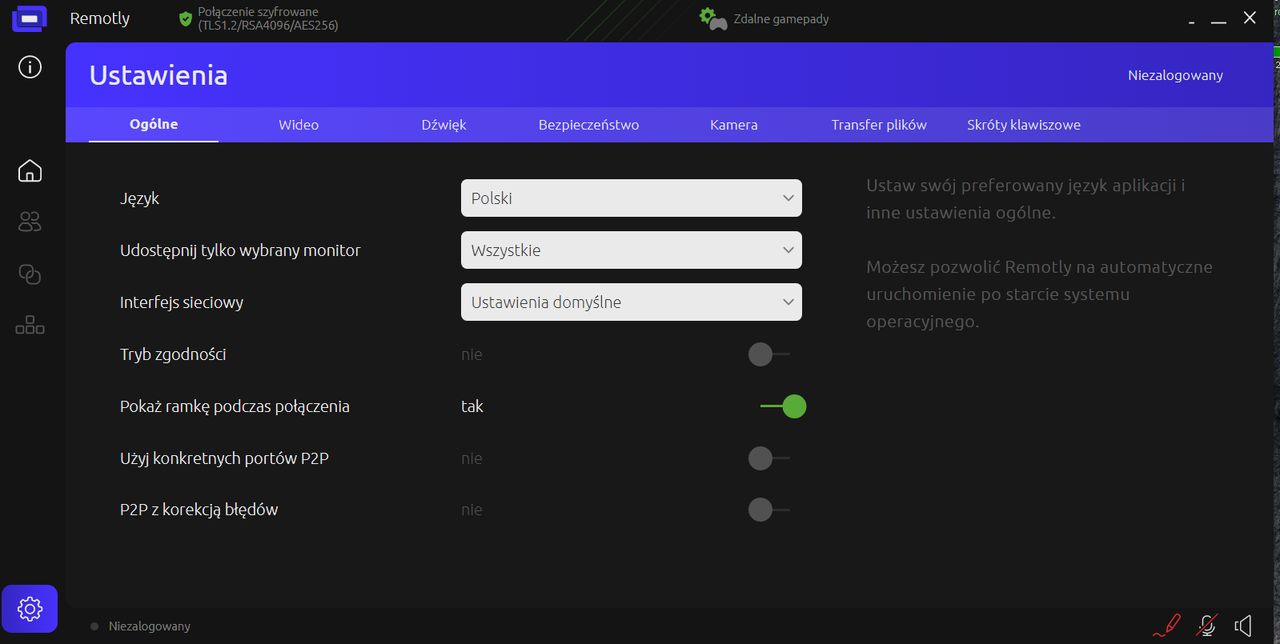Click the "tak" value text
Image resolution: width=1280 pixels, height=644 pixels.
(x=472, y=406)
